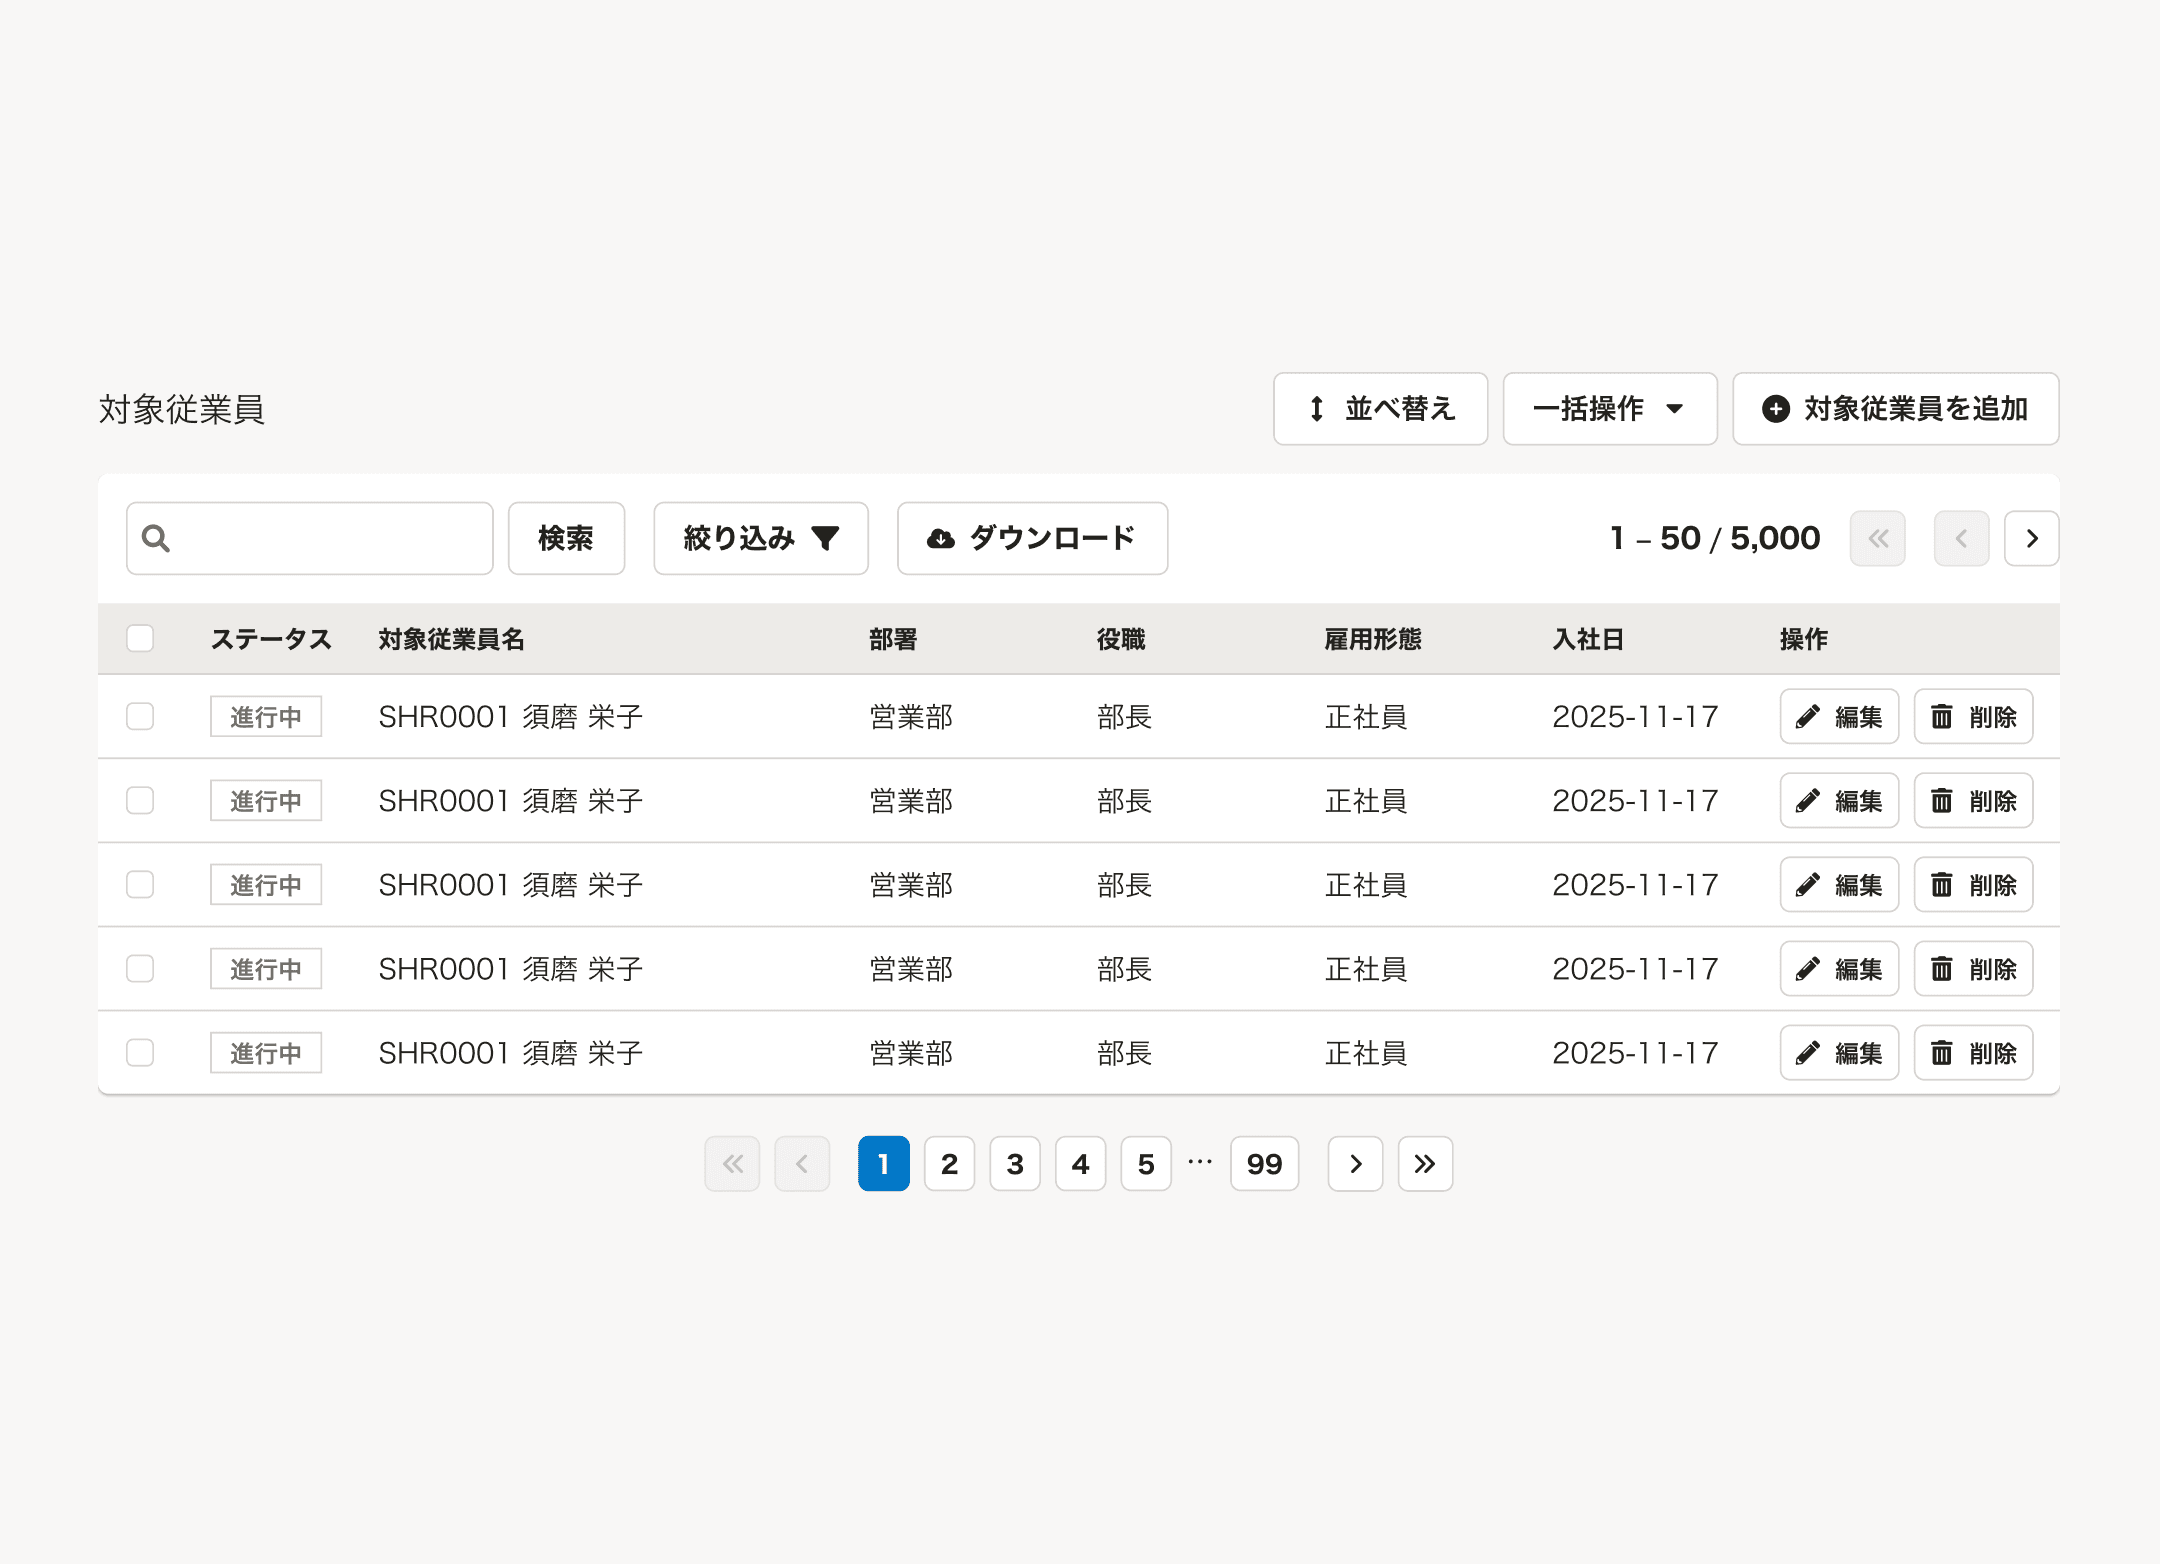Select the sort icon beside 並べ替え
2160x1564 pixels.
coord(1316,408)
